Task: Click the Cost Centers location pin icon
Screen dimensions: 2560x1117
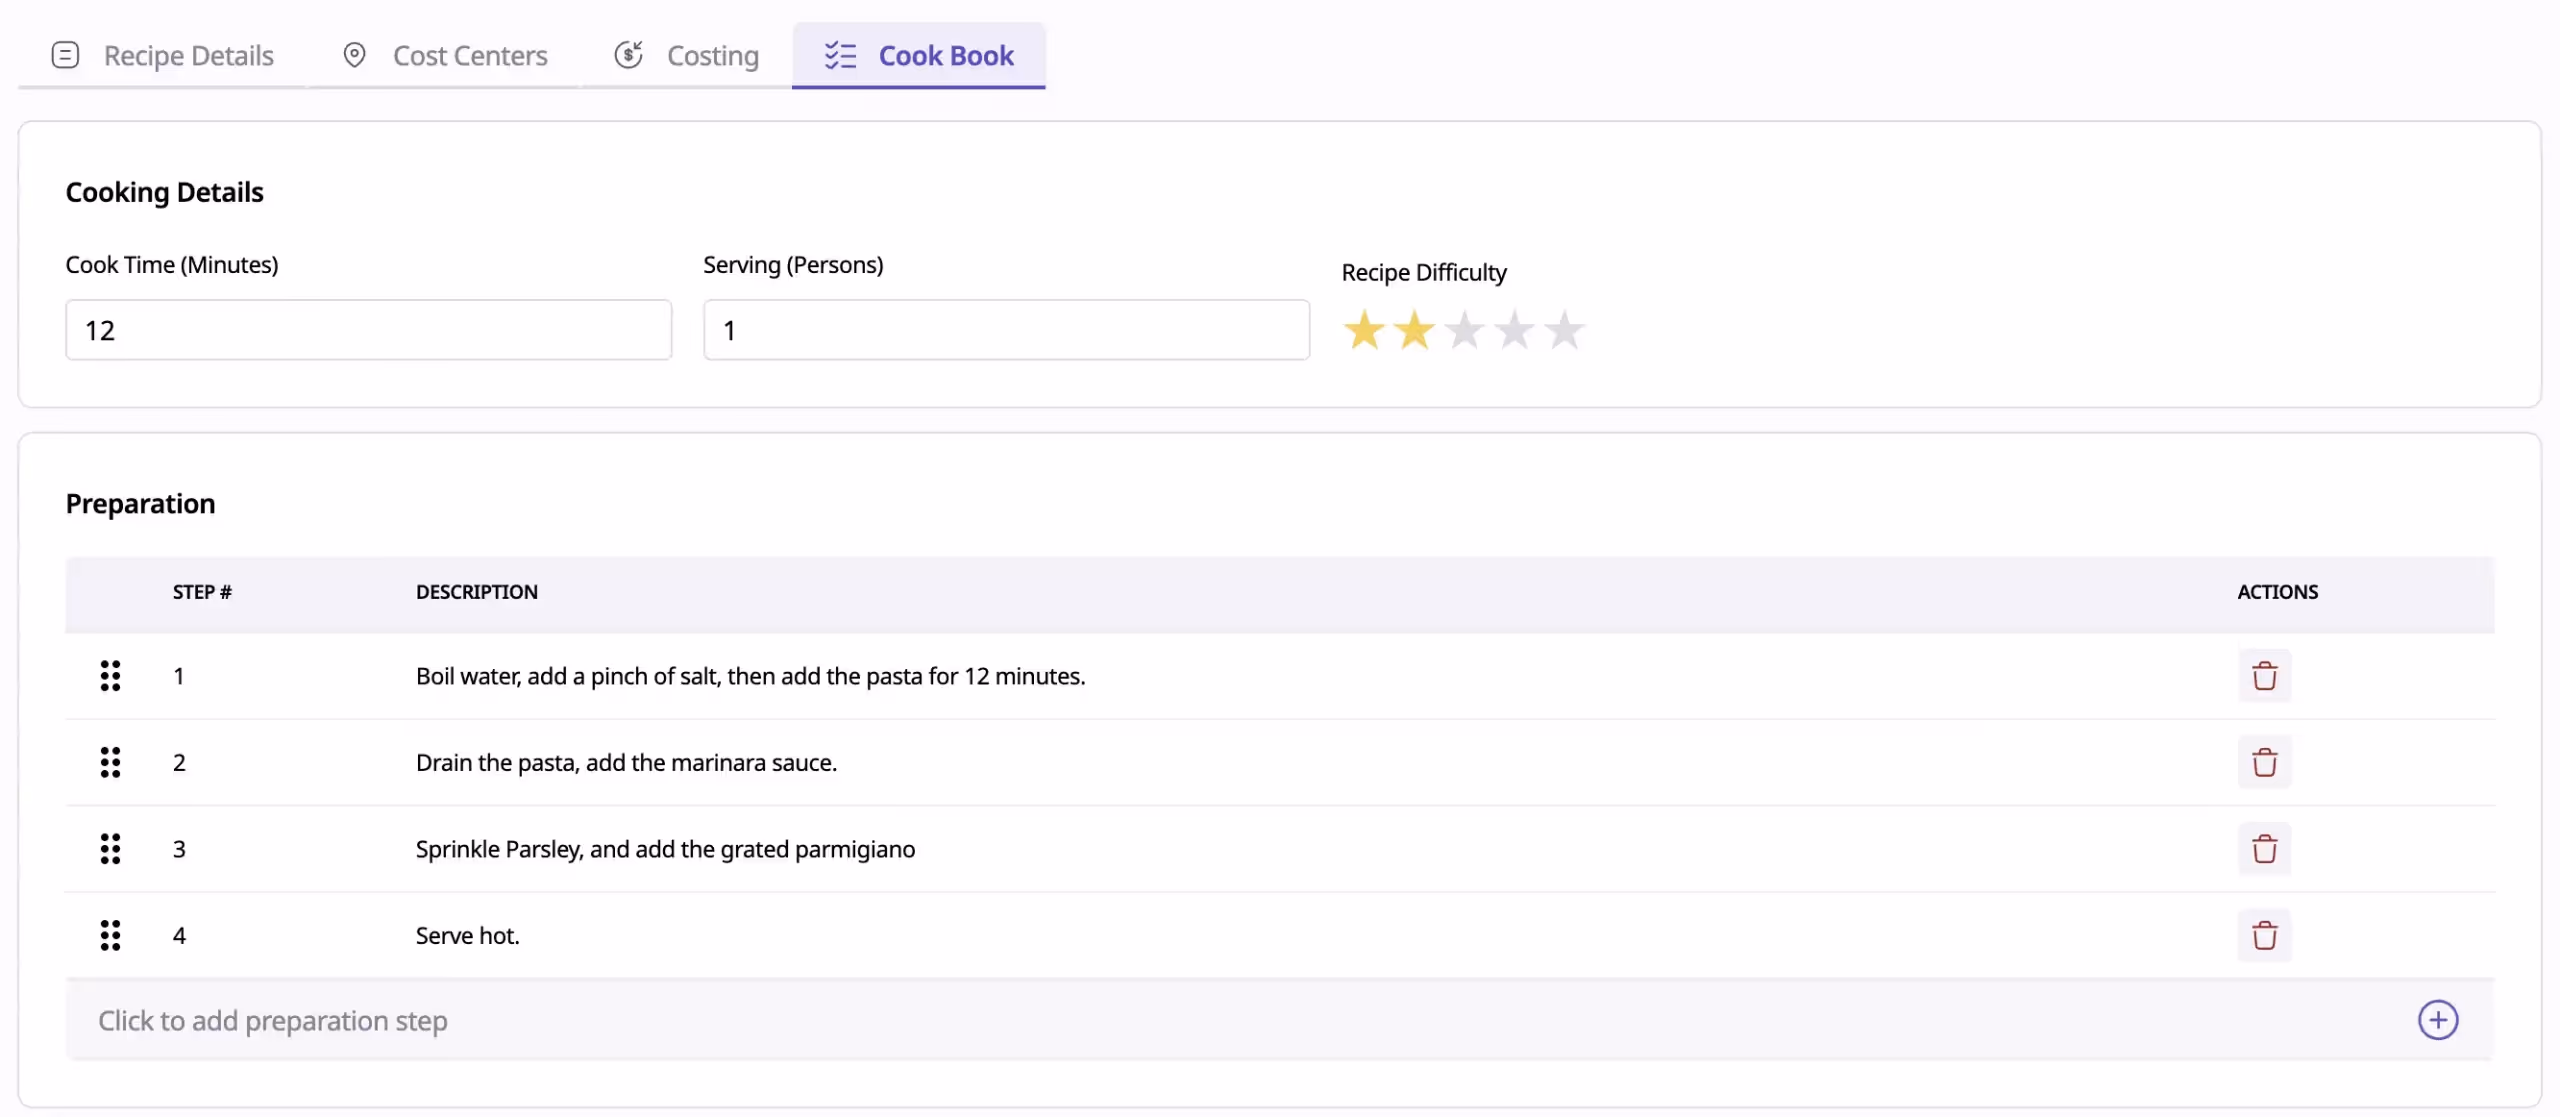Action: [355, 55]
